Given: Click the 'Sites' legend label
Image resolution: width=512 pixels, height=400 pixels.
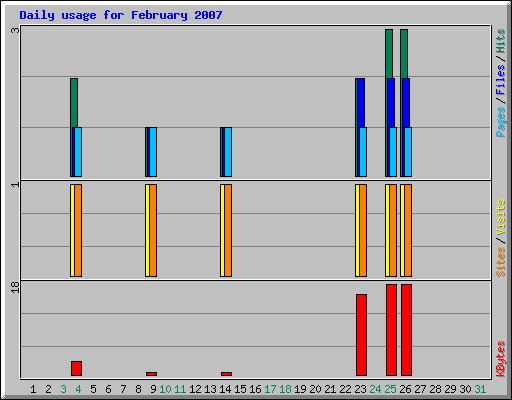Looking at the screenshot, I should [500, 262].
